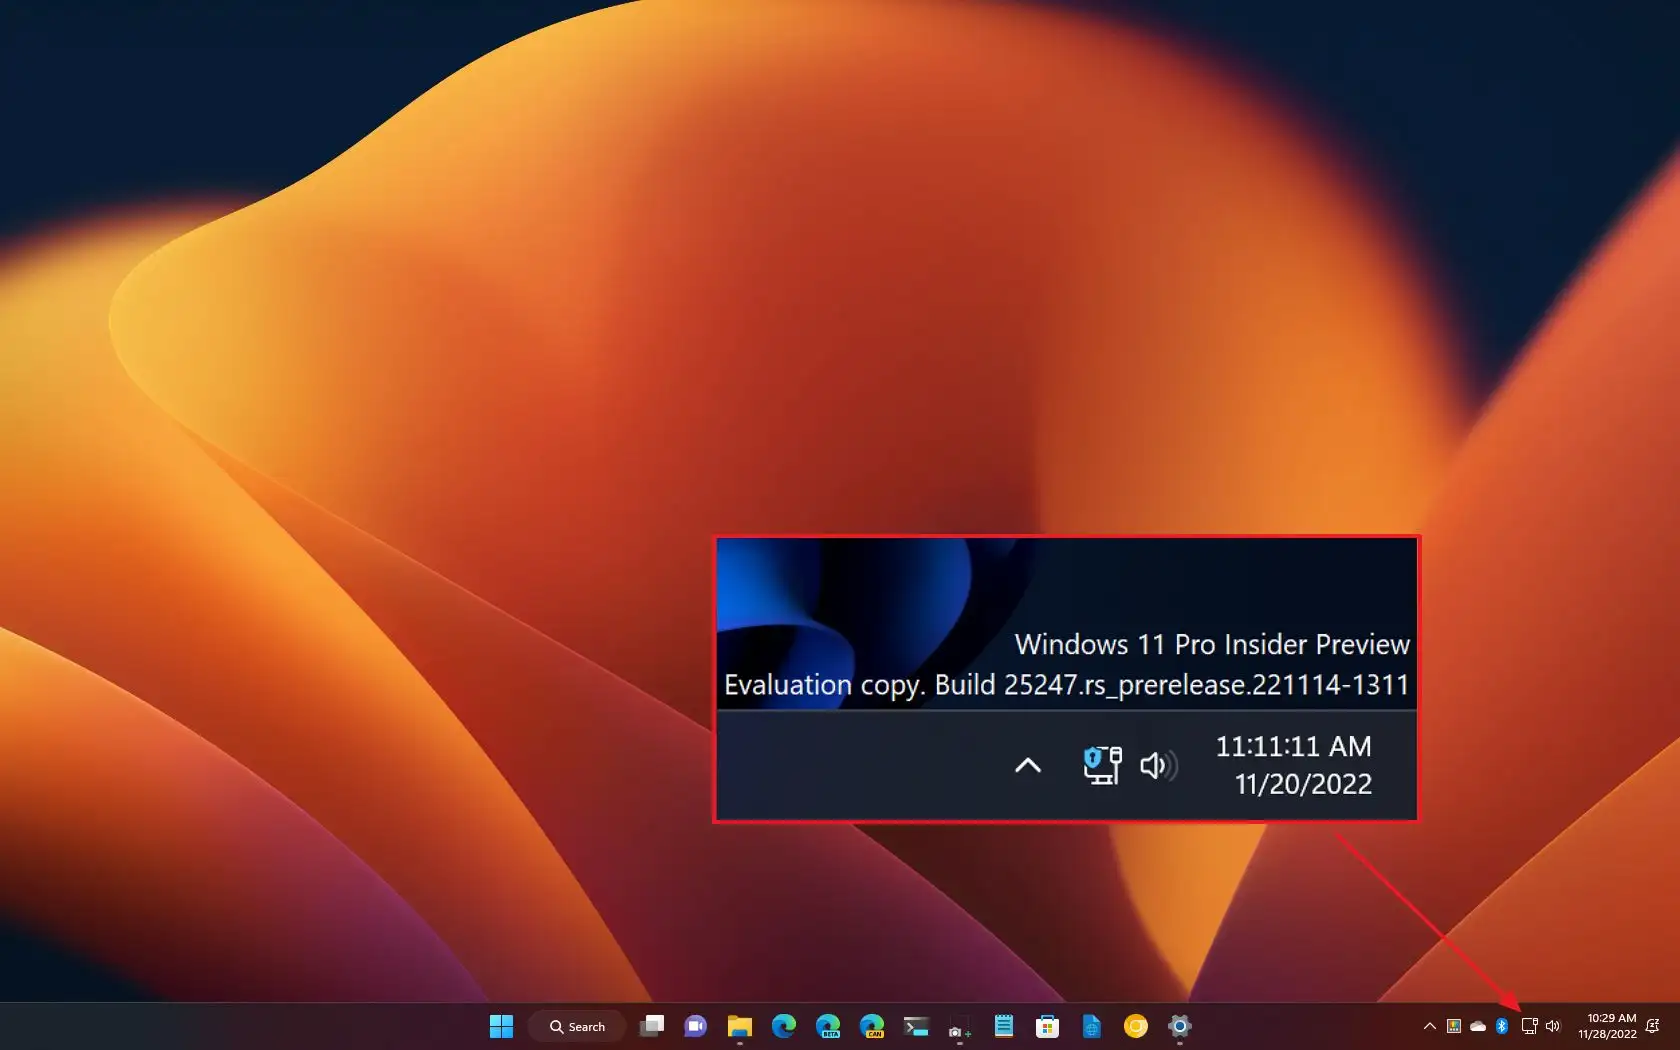Open the Microsoft Store
This screenshot has width=1680, height=1050.
coord(1046,1026)
